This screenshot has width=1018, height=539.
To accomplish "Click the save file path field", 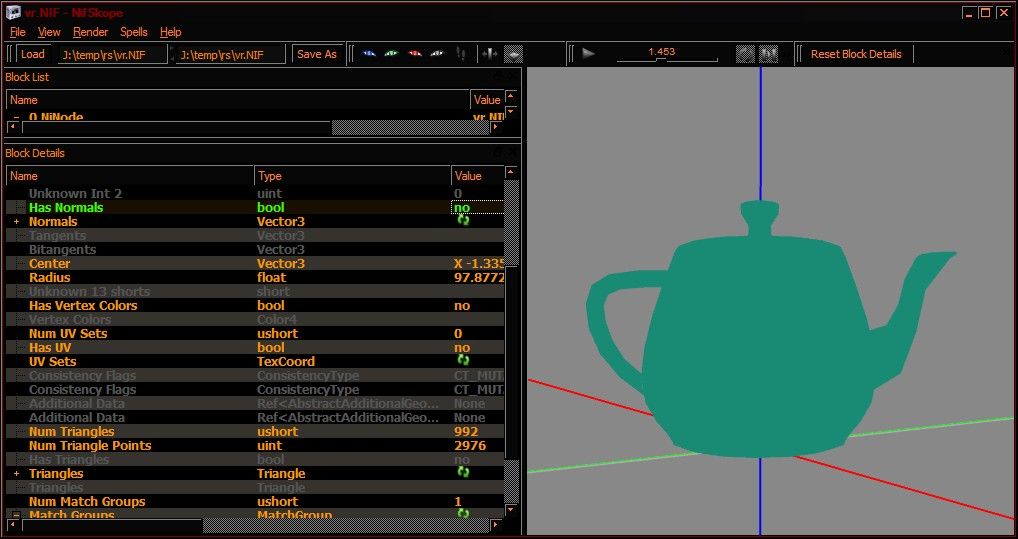I will click(x=230, y=55).
